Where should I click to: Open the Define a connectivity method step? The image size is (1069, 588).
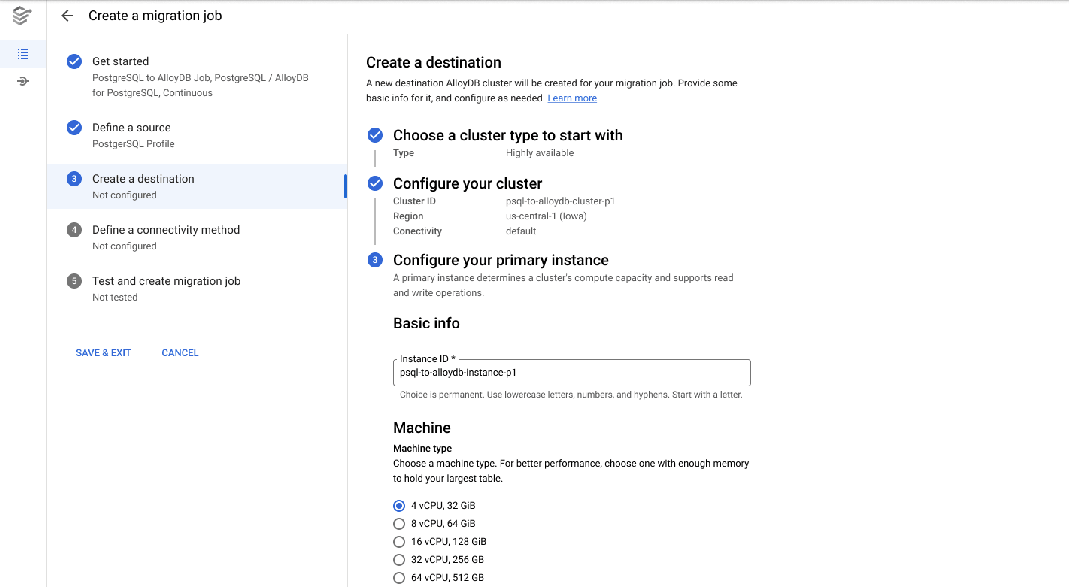tap(164, 229)
